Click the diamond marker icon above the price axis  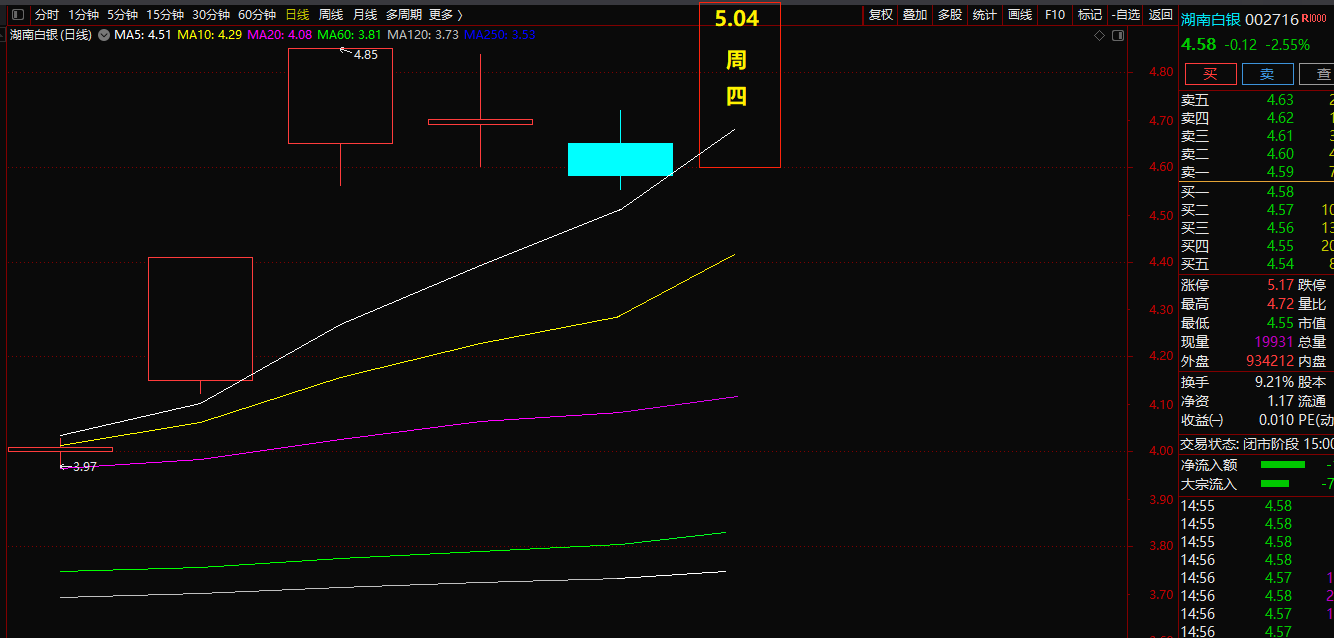coord(1100,35)
